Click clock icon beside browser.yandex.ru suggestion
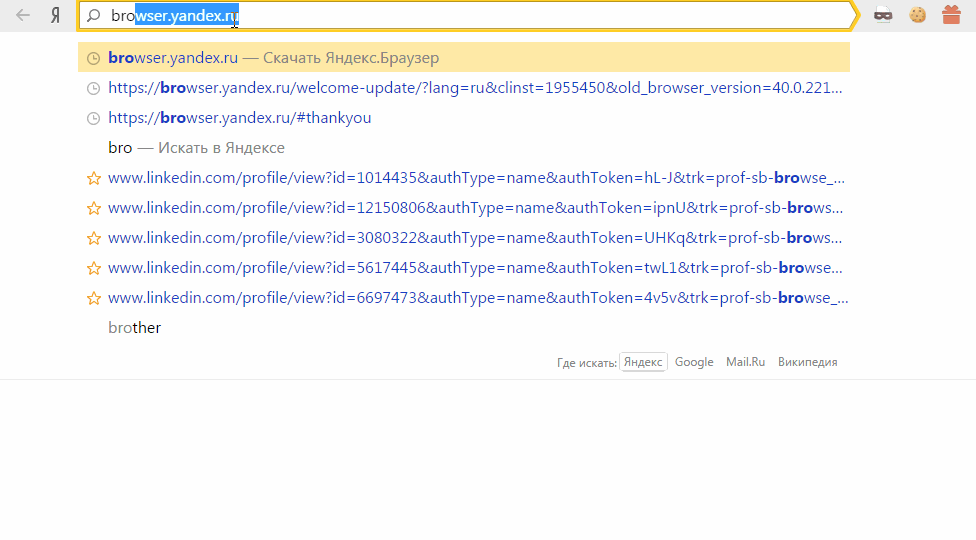 (x=93, y=58)
